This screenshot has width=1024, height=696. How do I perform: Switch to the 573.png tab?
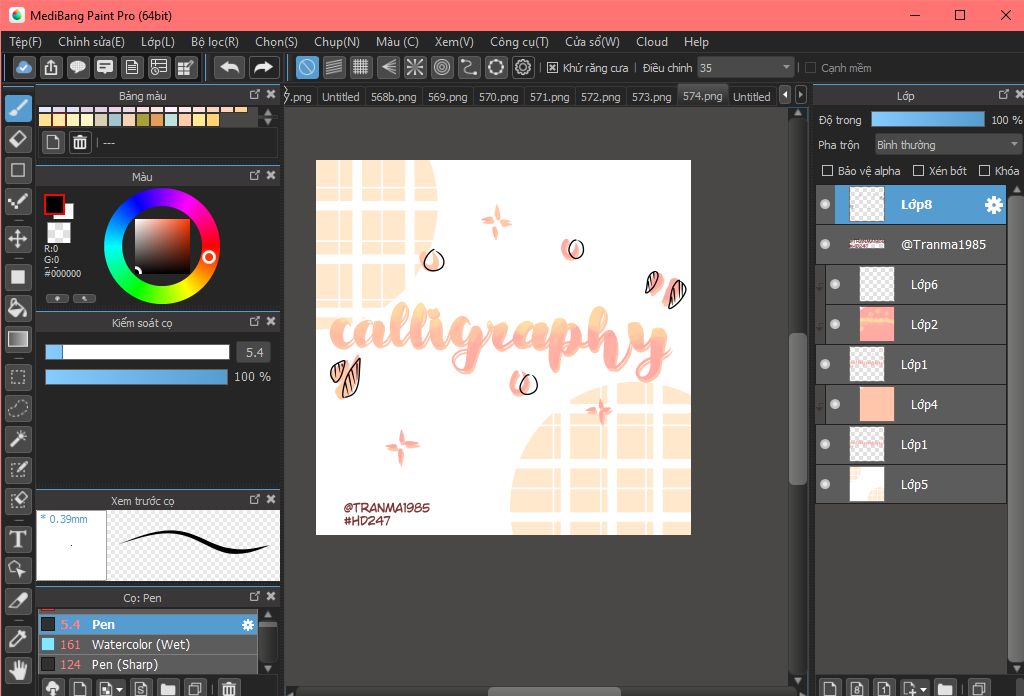pyautogui.click(x=651, y=97)
